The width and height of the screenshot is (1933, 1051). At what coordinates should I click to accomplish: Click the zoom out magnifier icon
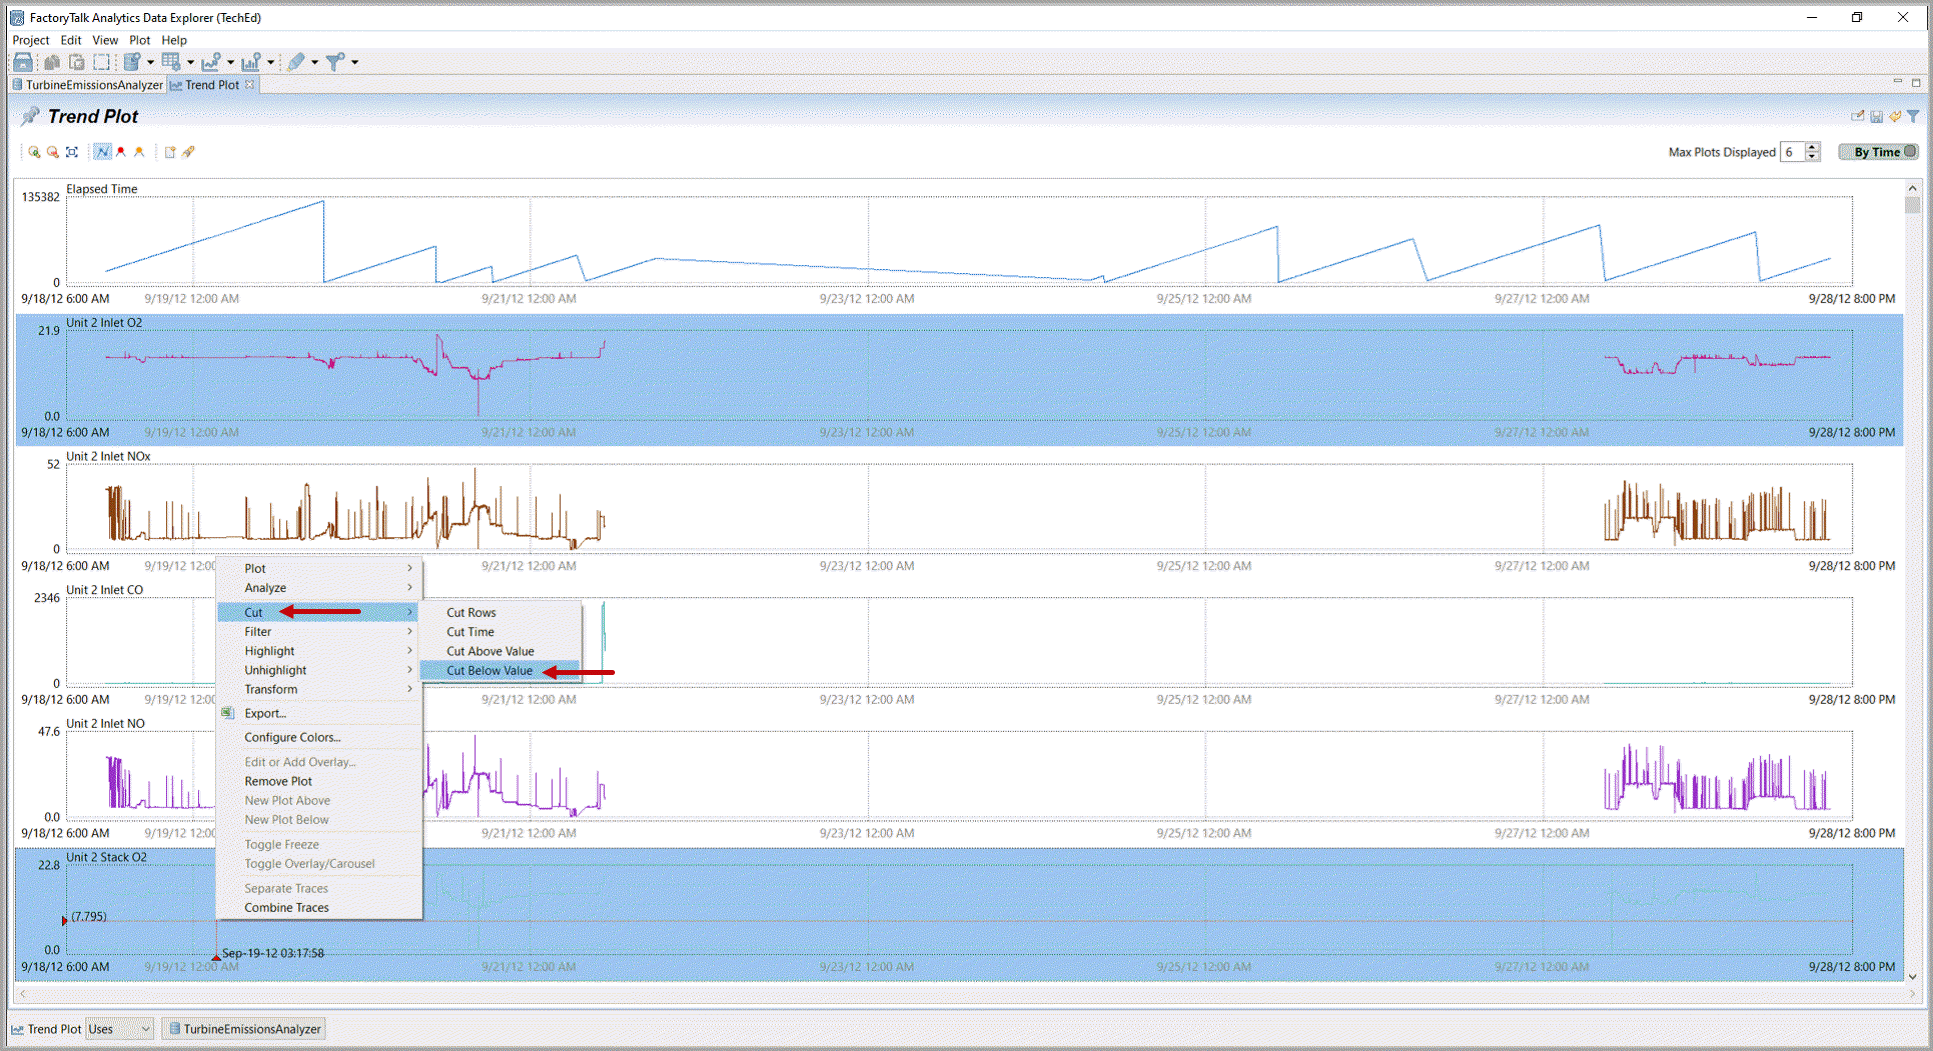tap(52, 152)
